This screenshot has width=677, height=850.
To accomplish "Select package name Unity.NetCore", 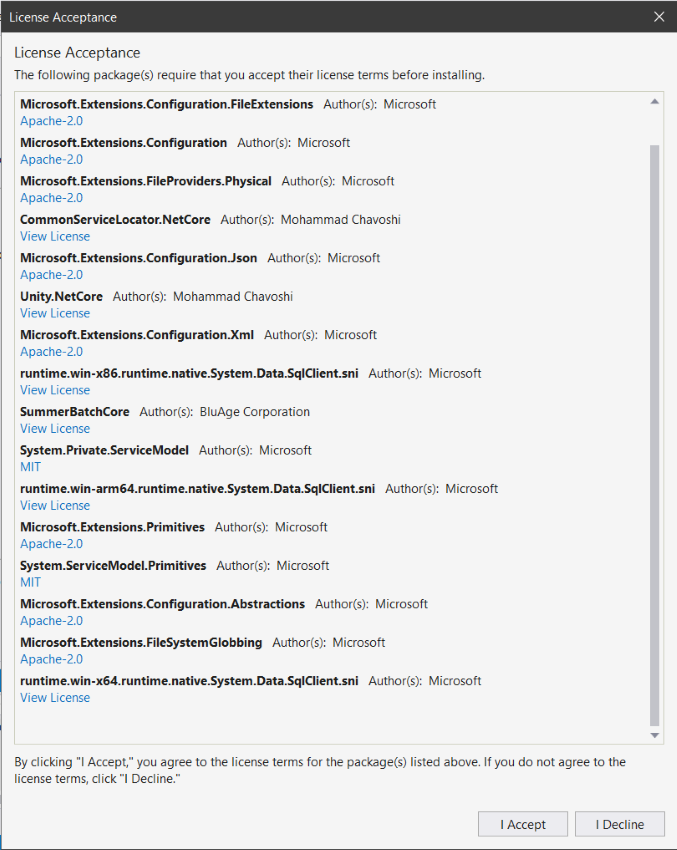I will [x=61, y=297].
